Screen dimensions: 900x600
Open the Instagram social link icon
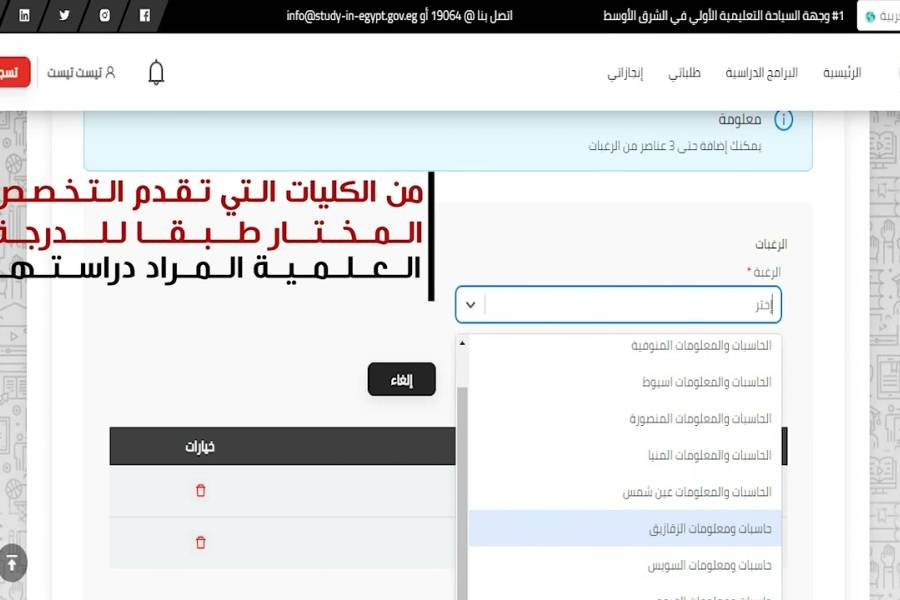[104, 16]
